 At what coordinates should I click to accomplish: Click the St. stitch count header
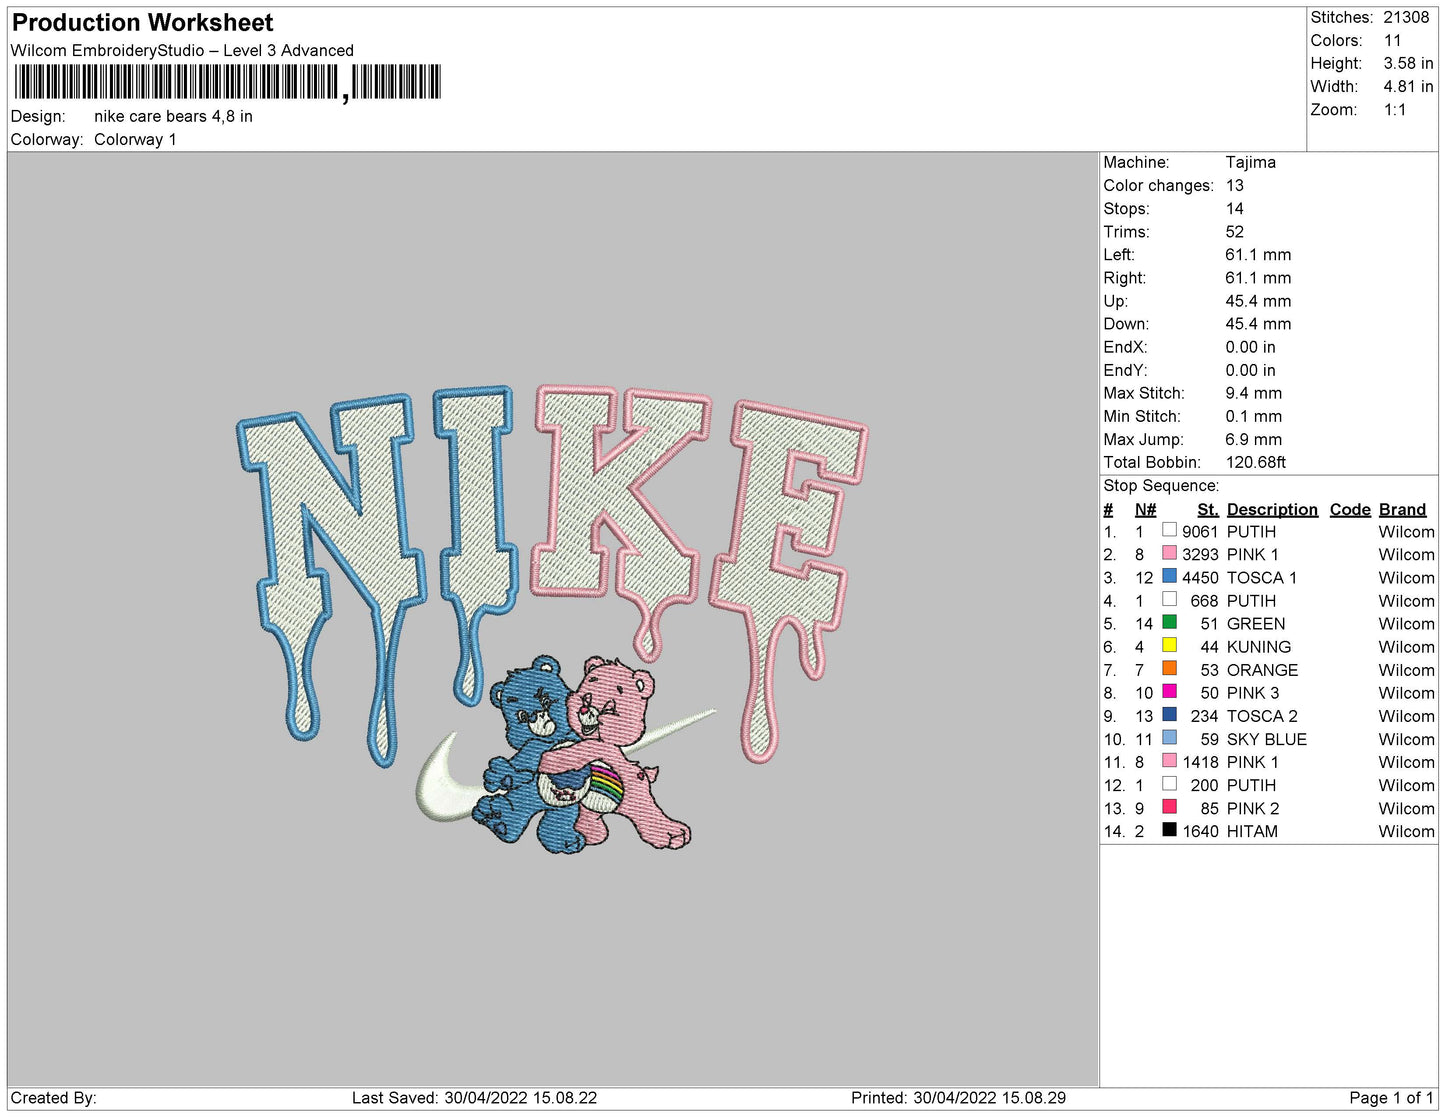click(x=1207, y=509)
